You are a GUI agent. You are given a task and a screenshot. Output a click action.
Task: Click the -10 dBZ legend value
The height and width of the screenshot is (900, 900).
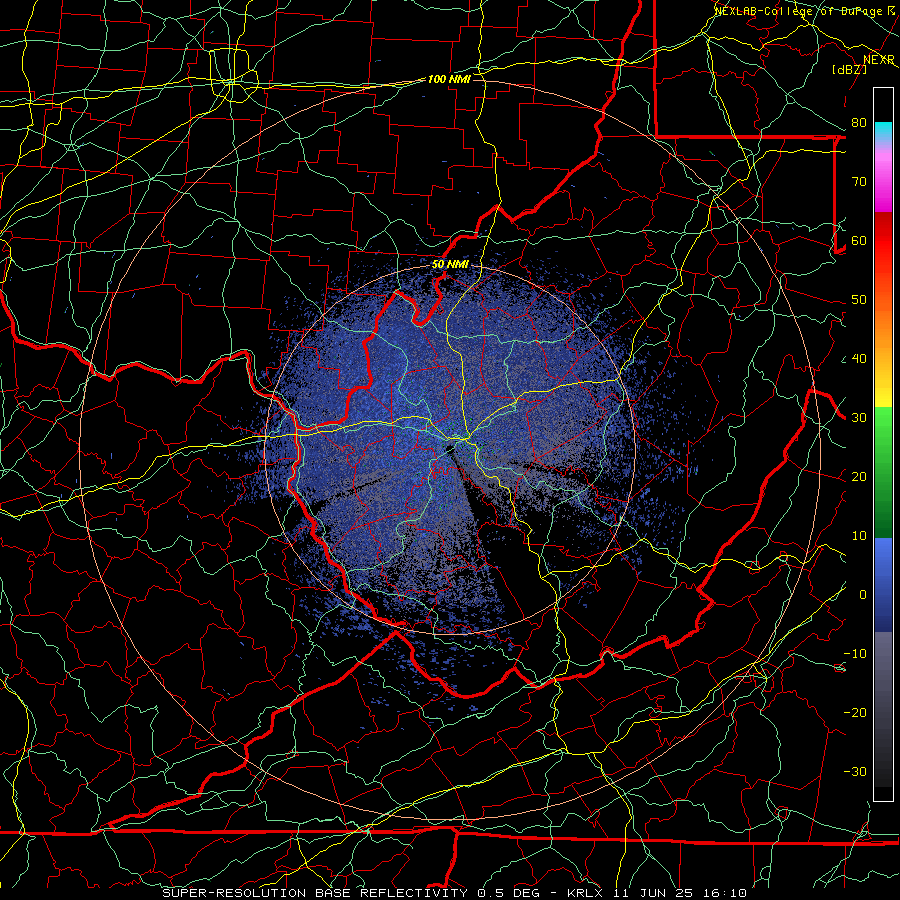click(x=855, y=654)
